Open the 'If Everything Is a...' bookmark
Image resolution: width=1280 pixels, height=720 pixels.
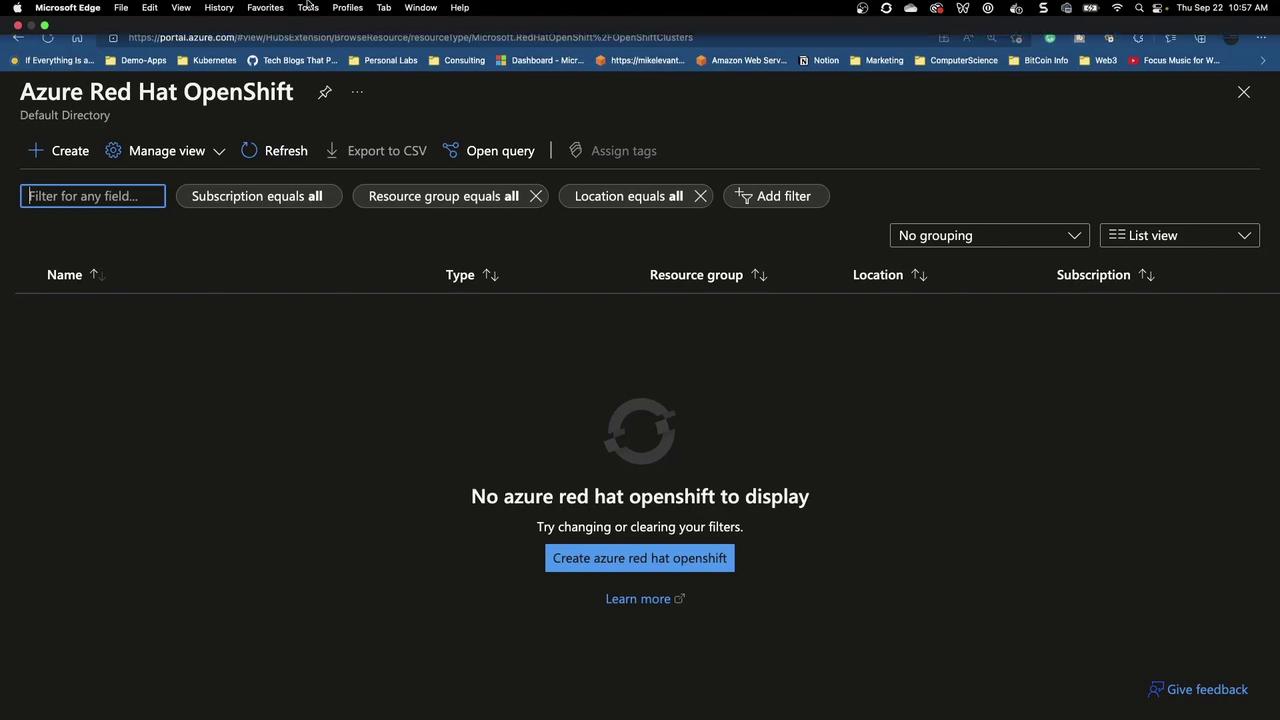(x=53, y=60)
